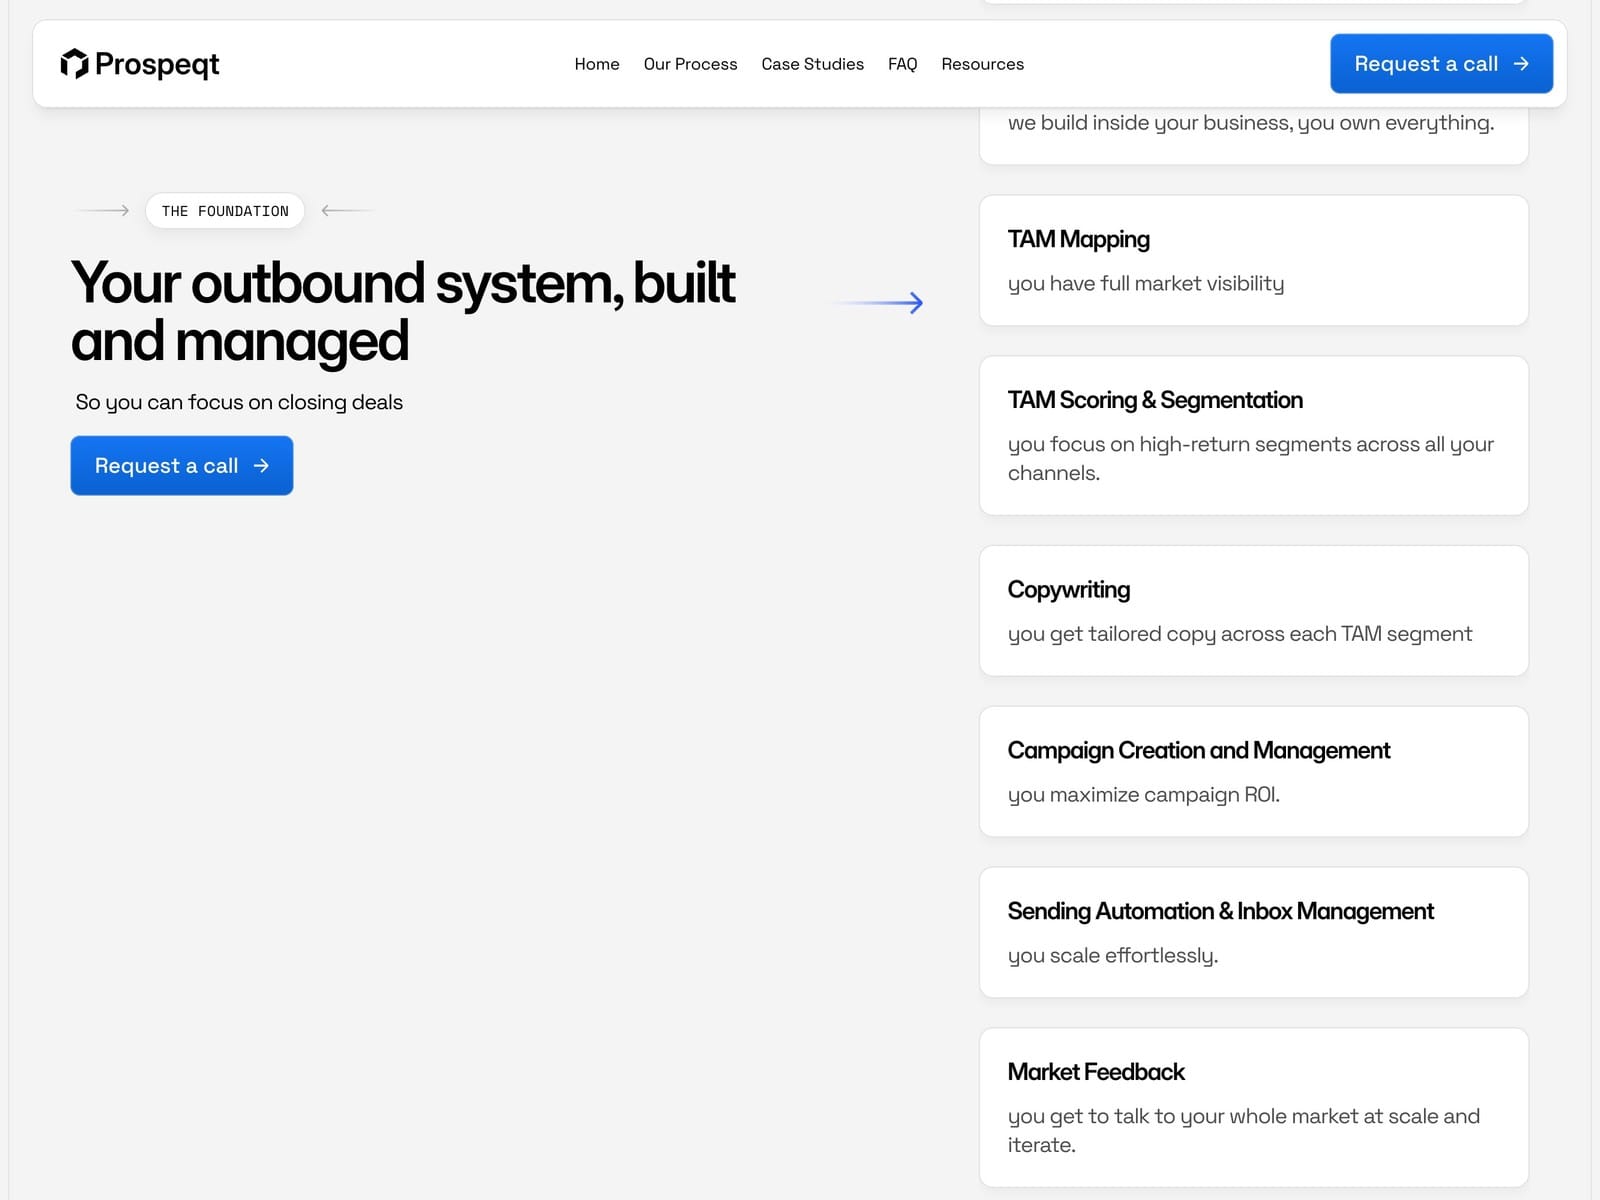Open the FAQ nav link

tap(902, 64)
